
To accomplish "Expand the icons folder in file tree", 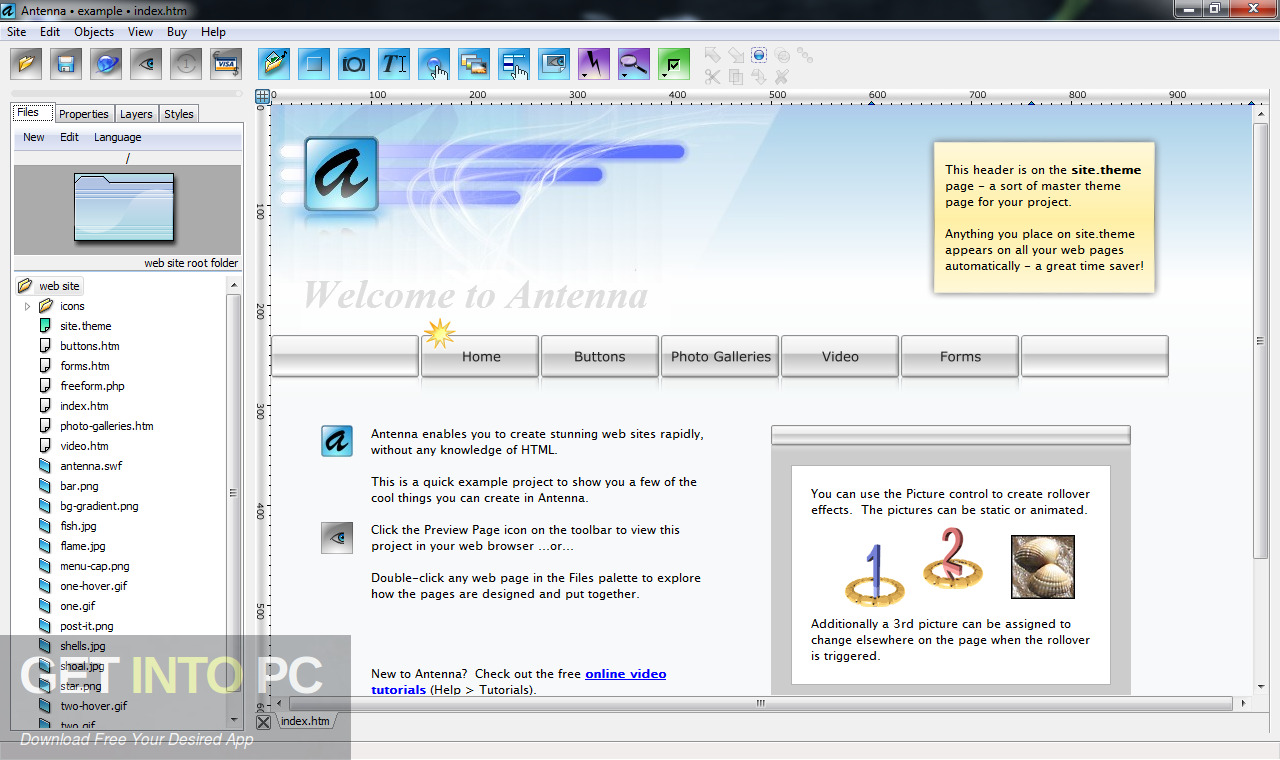I will 28,306.
